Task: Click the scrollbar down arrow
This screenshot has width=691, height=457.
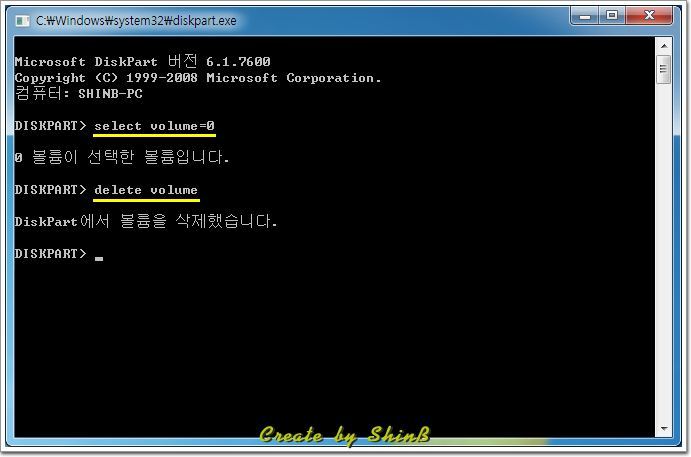Action: [x=664, y=428]
